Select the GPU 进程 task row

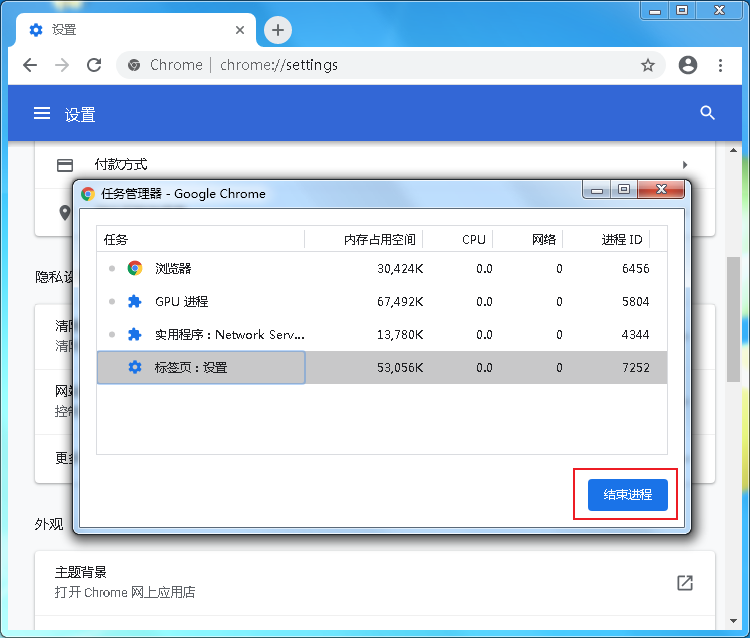tap(382, 301)
